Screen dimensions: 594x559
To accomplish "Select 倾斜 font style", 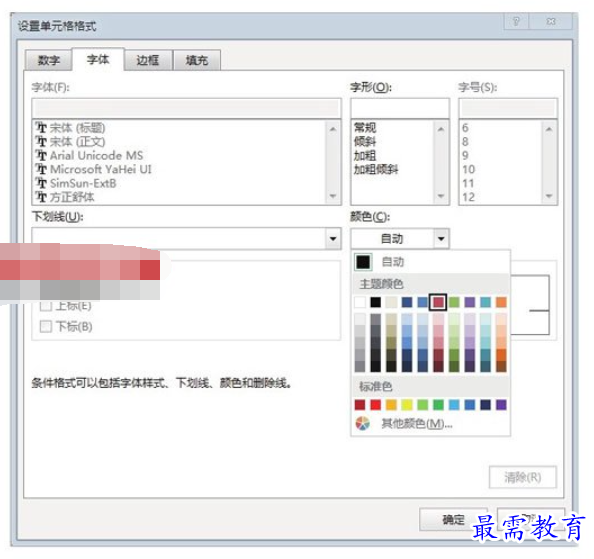I will [365, 142].
